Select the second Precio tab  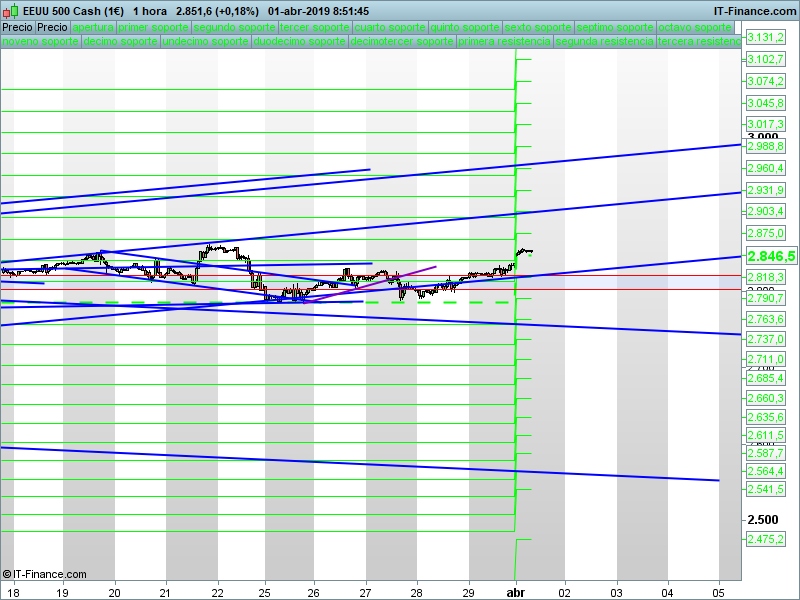53,28
